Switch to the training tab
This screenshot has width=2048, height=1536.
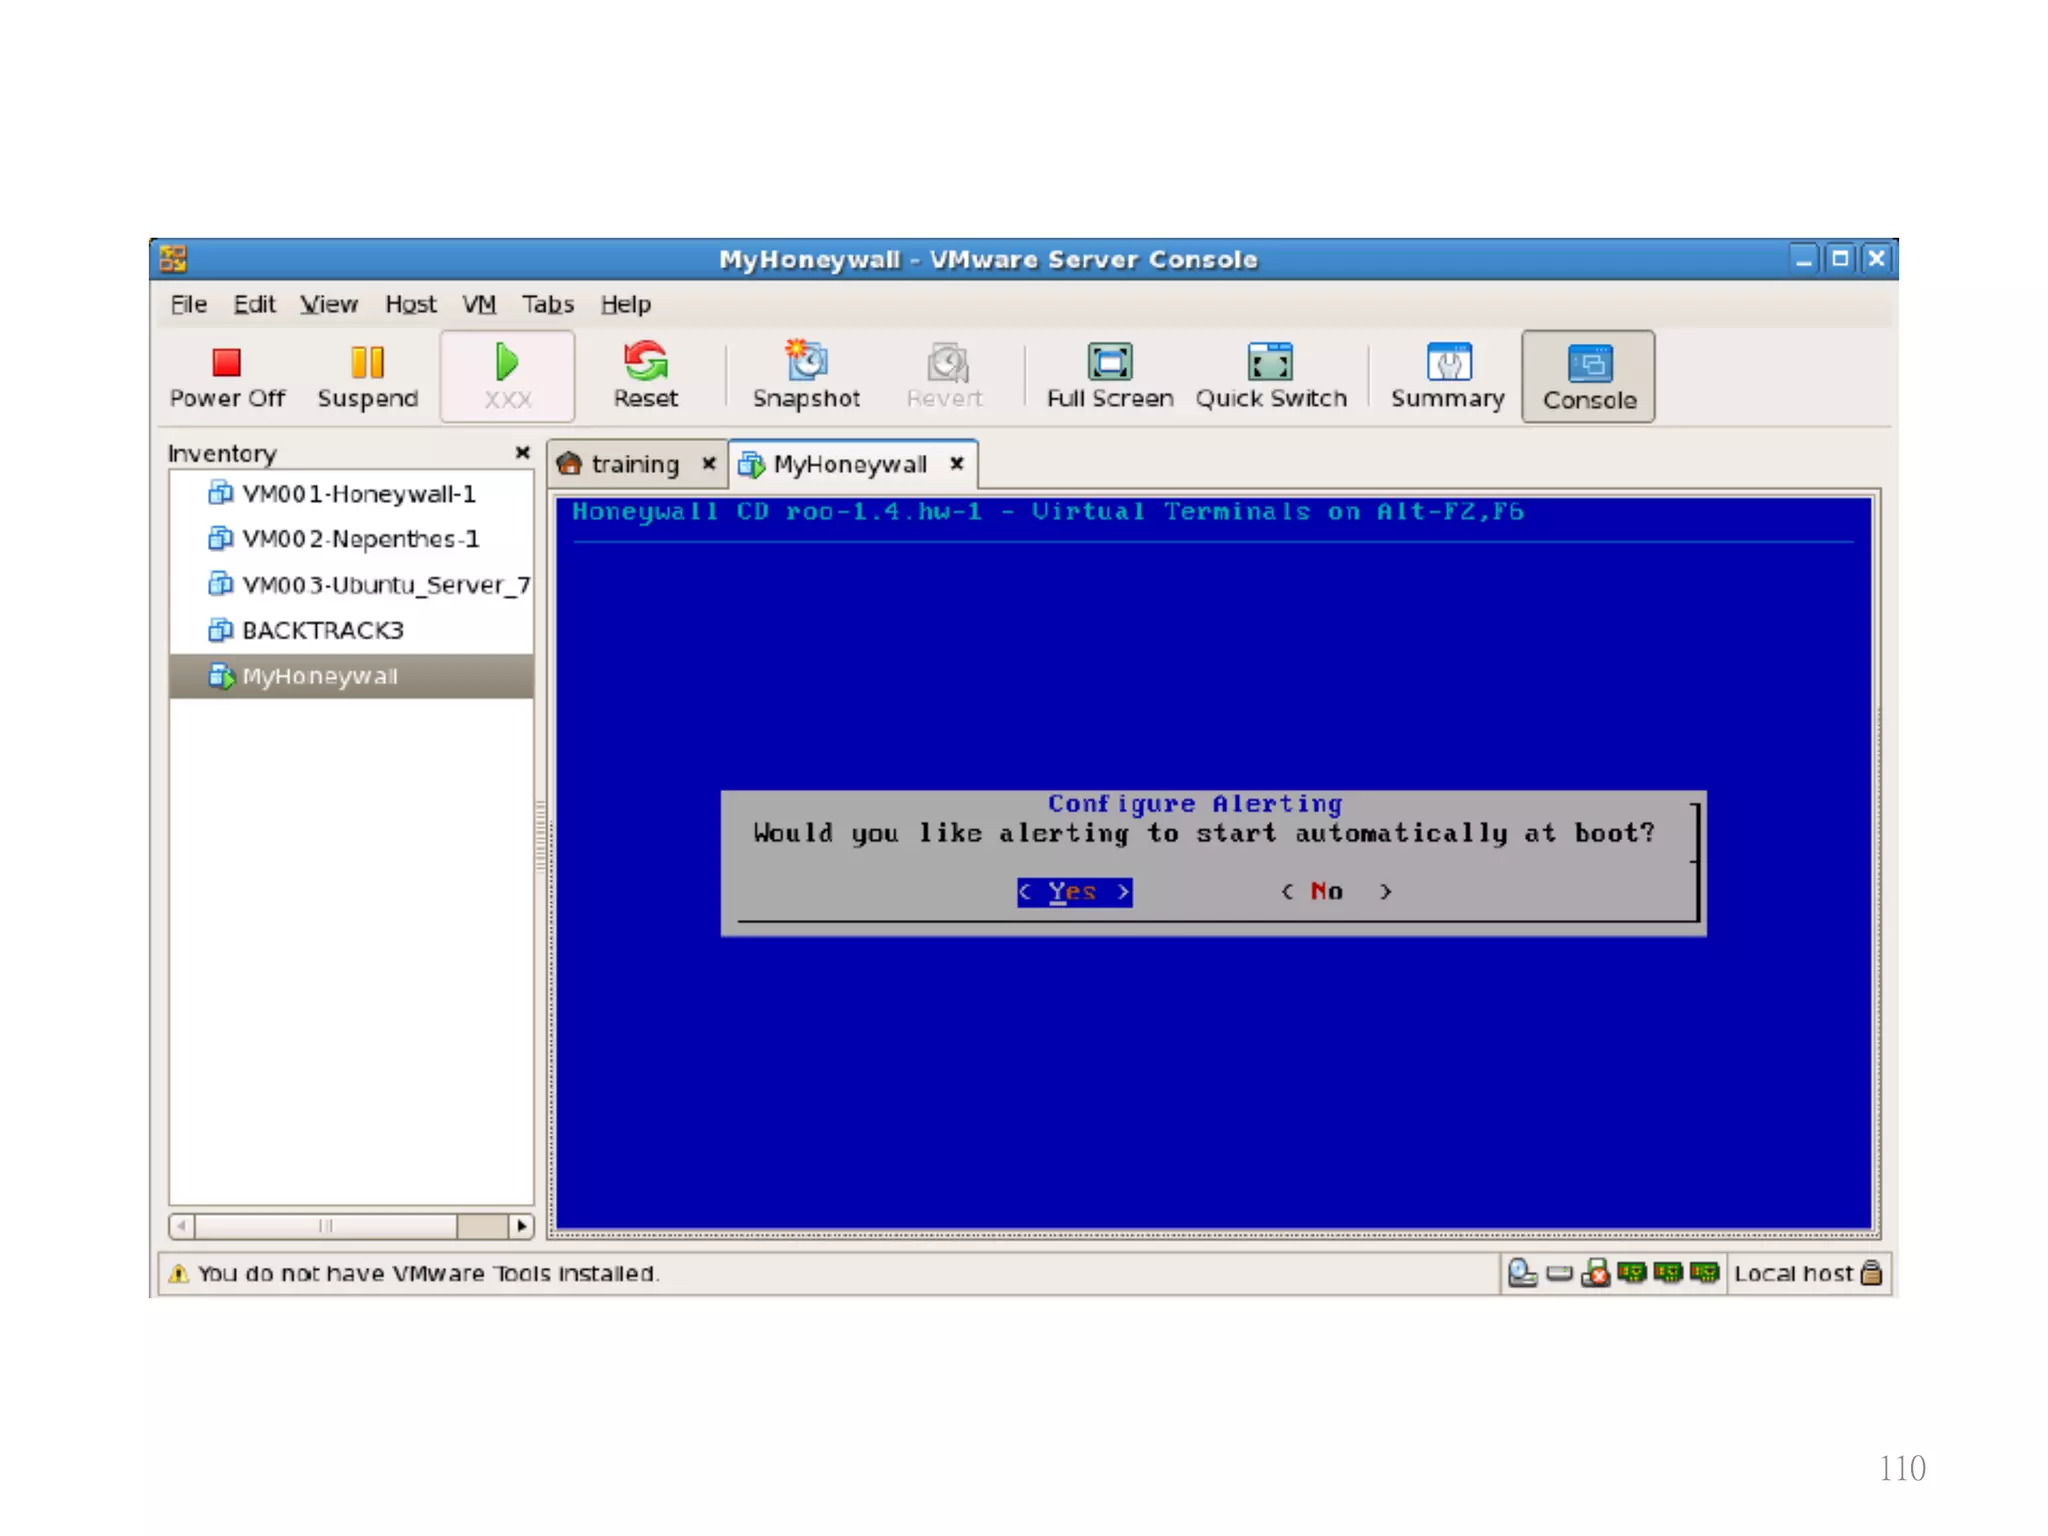pyautogui.click(x=634, y=464)
